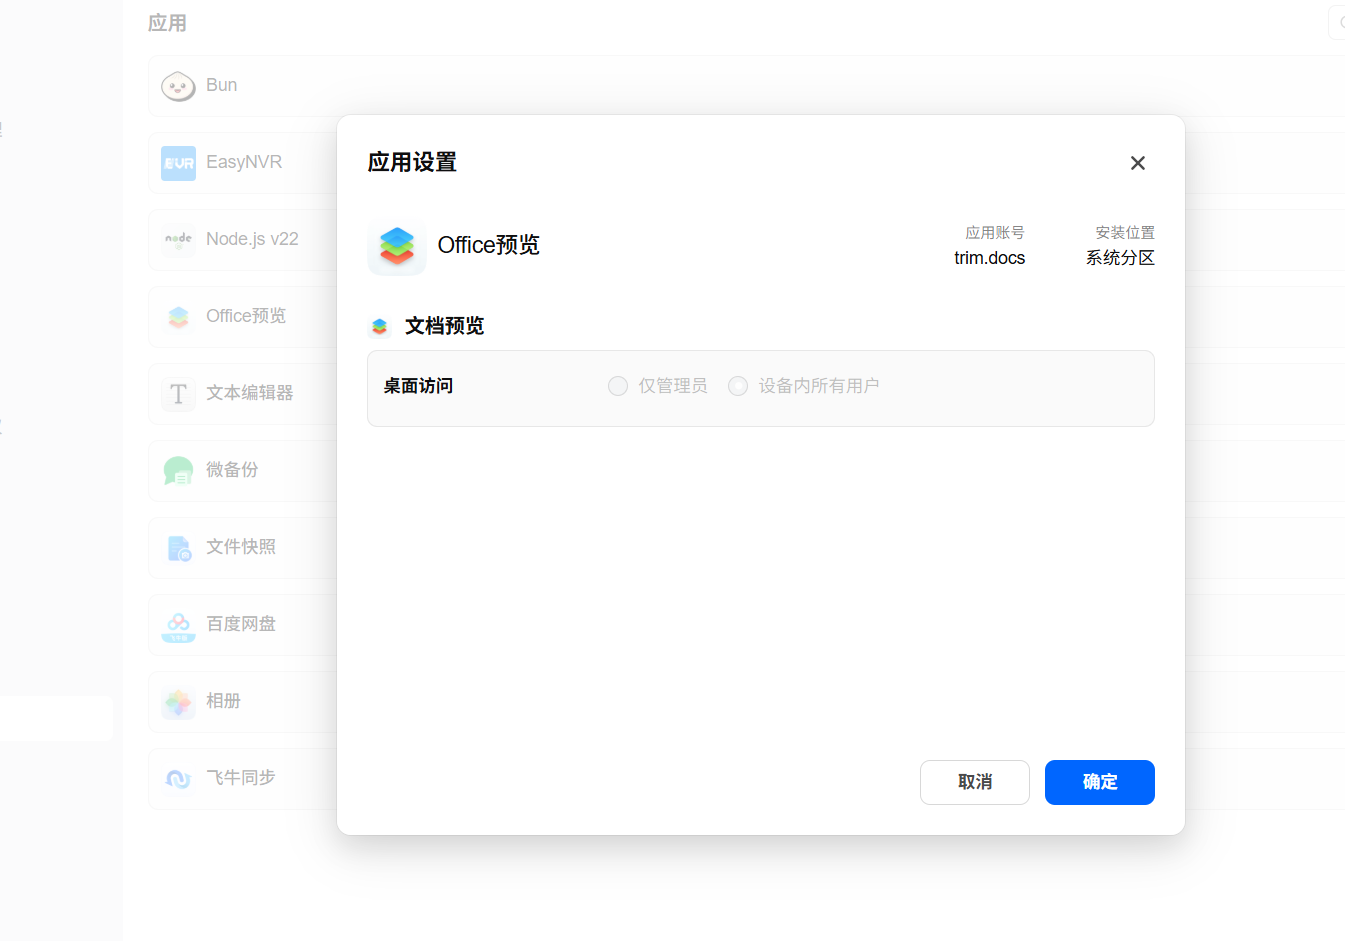
Task: Select the 飞牛同步 app icon
Action: click(x=178, y=779)
